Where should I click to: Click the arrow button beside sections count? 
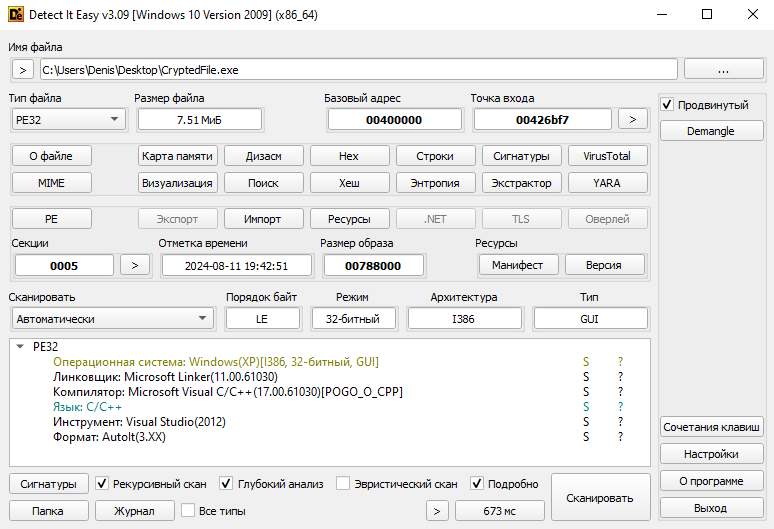(x=135, y=265)
